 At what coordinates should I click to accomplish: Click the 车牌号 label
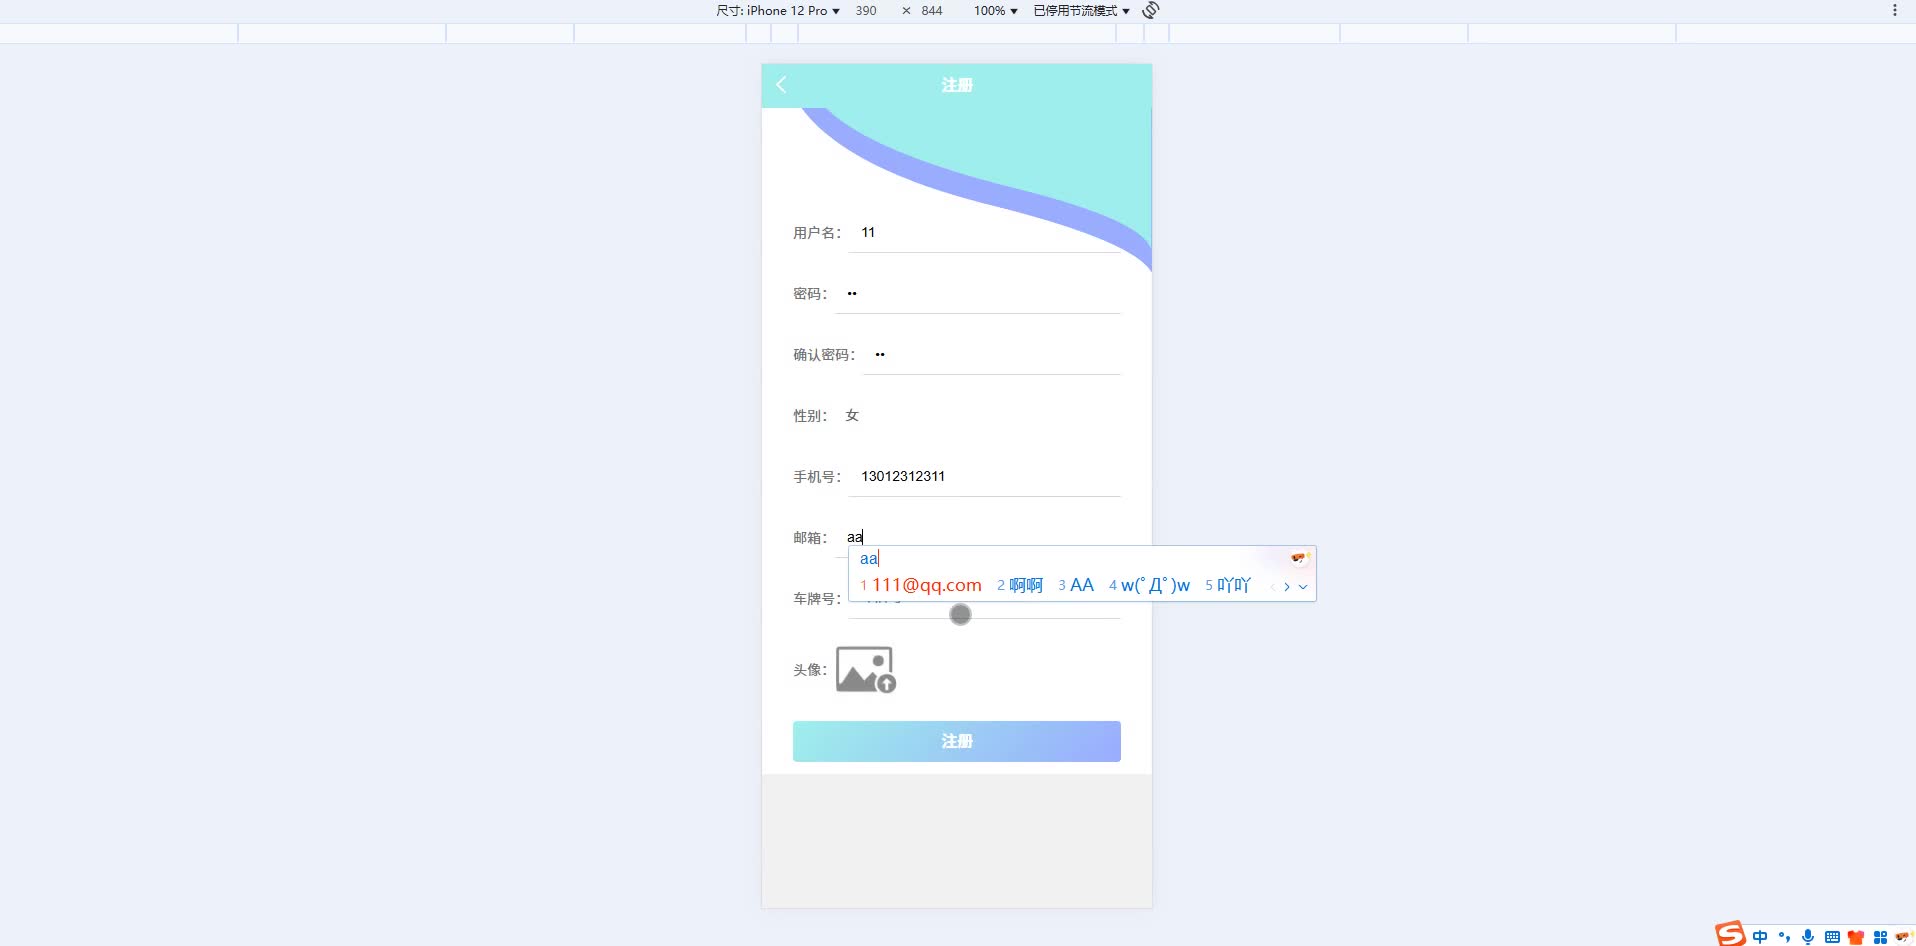[817, 598]
